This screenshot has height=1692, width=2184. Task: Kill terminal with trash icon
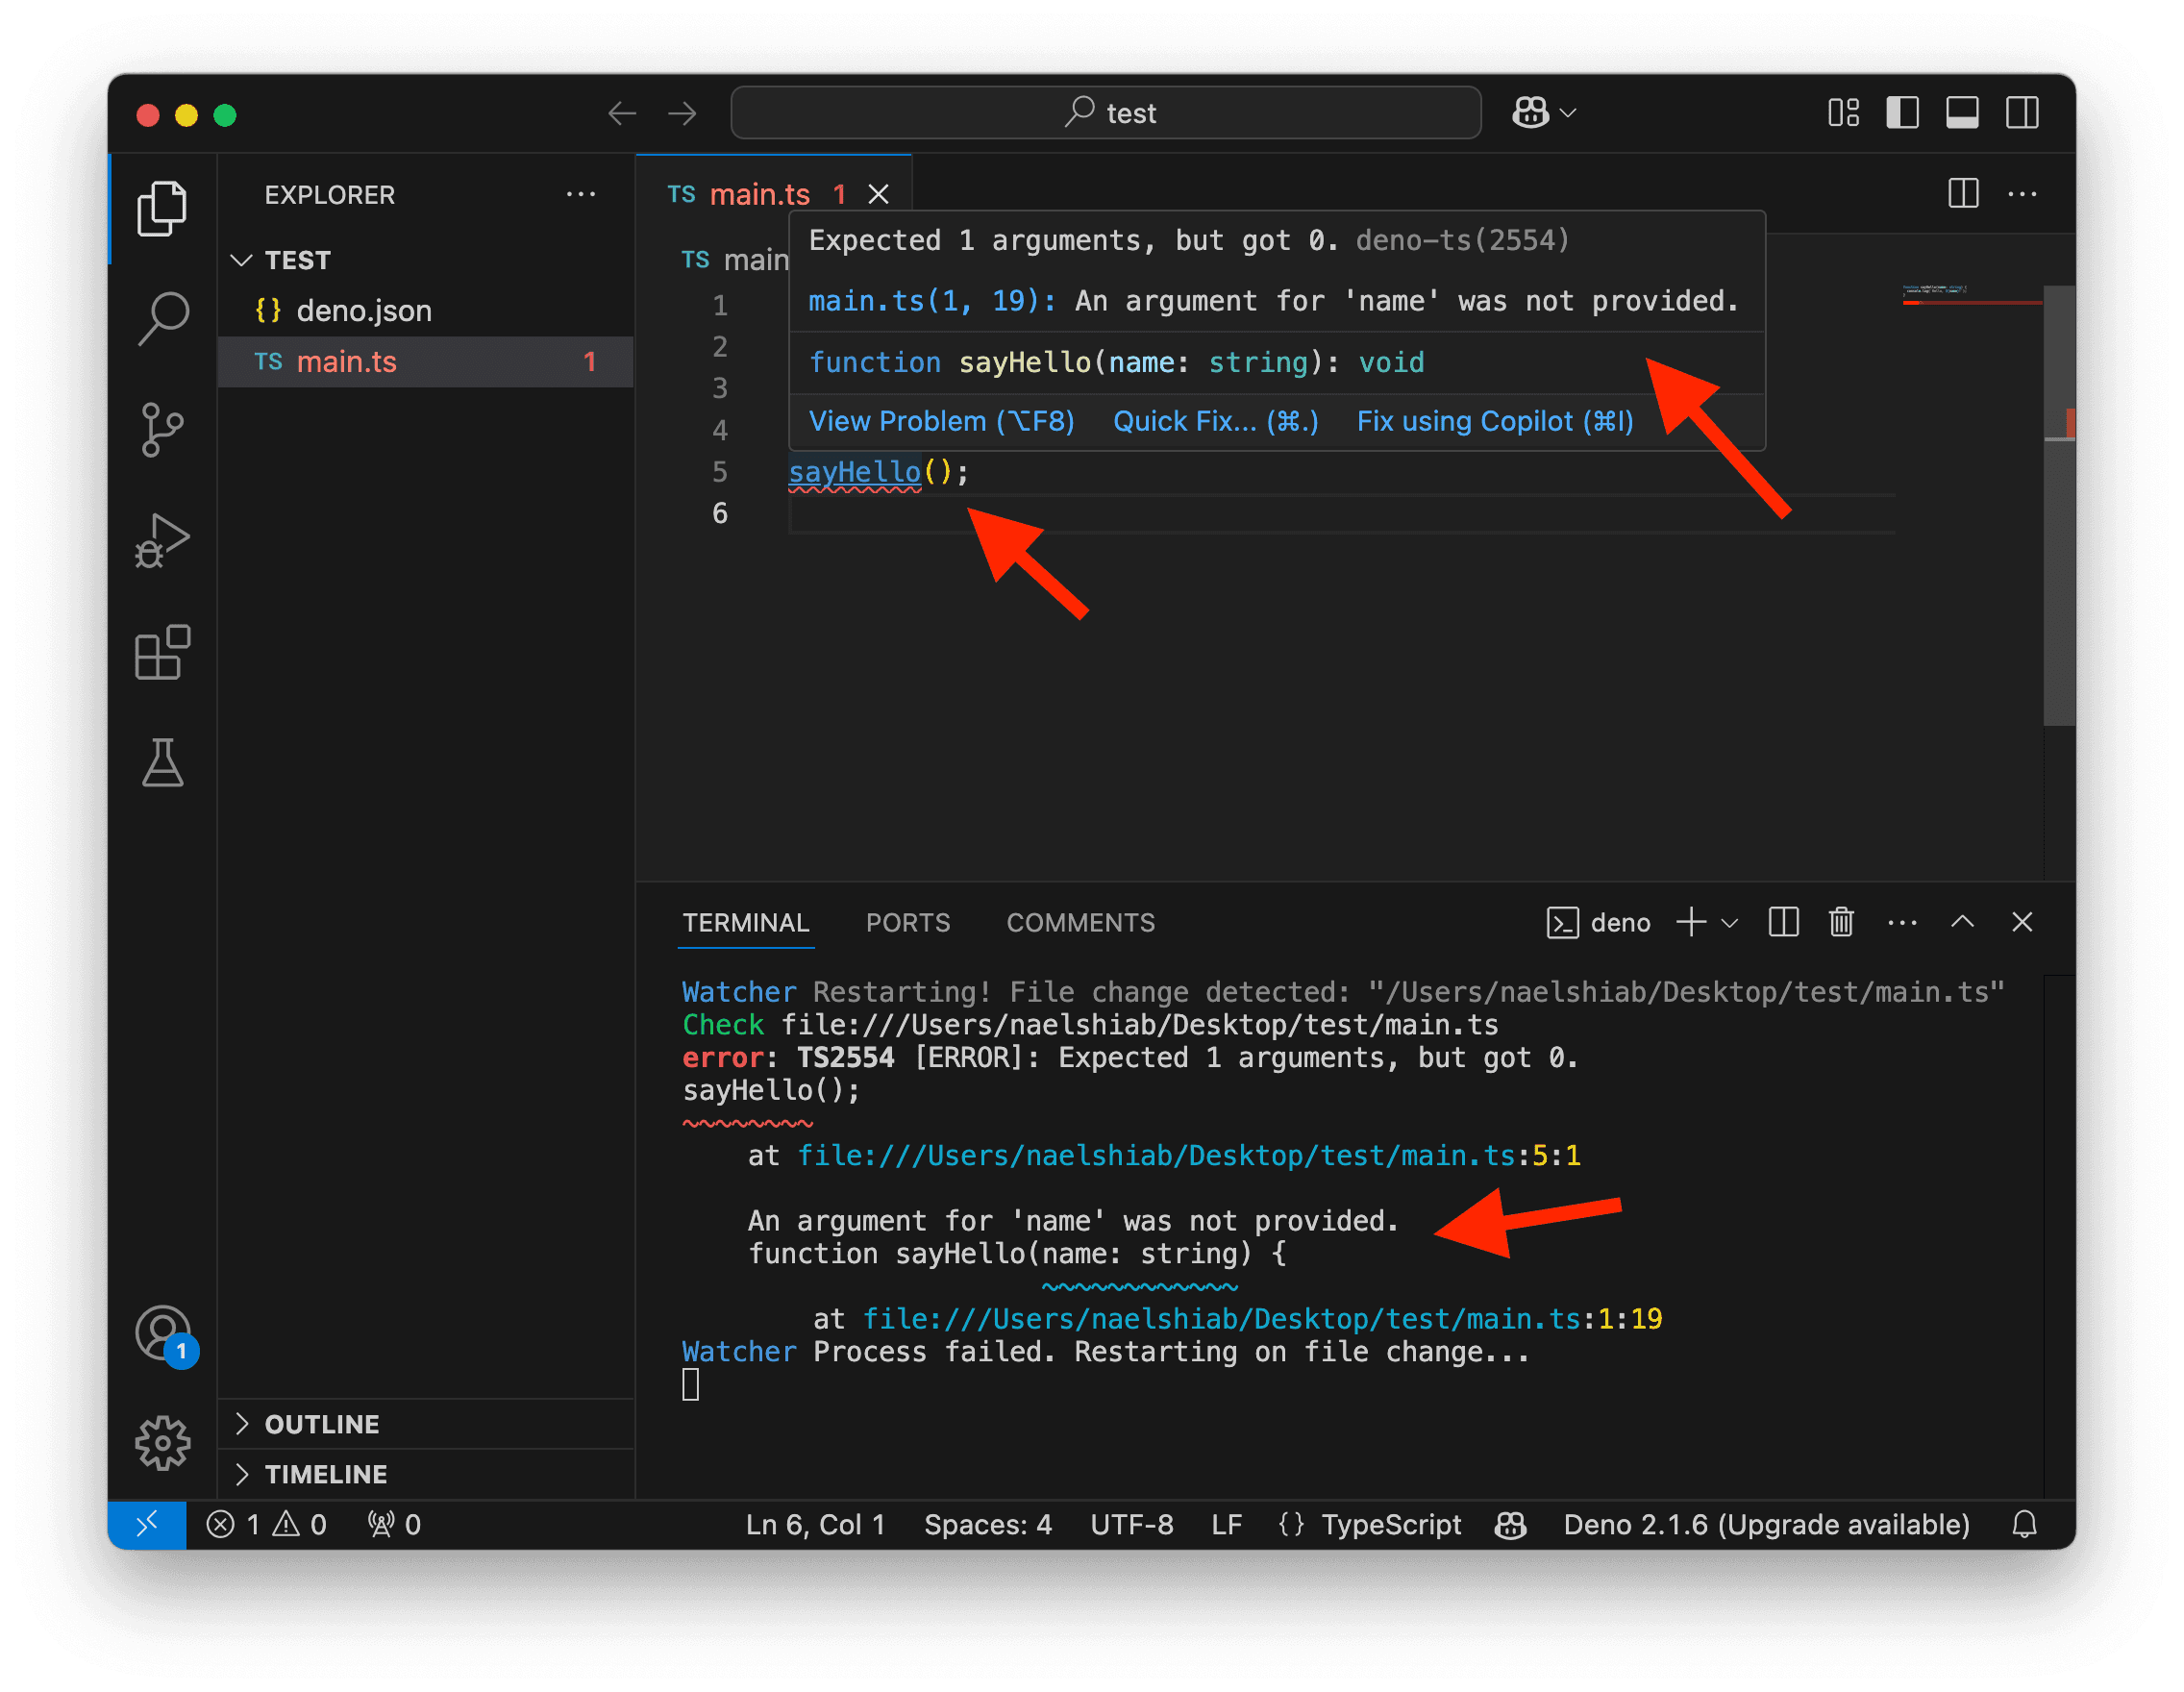1841,921
